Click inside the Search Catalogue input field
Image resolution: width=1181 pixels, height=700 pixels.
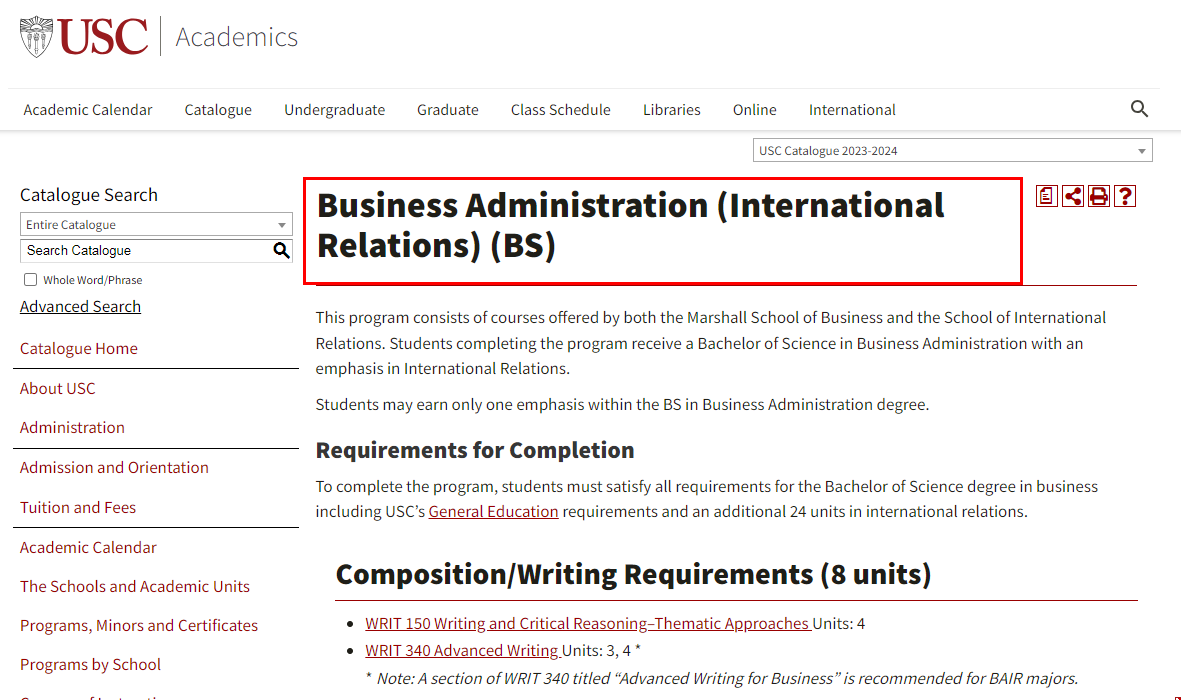tap(140, 250)
